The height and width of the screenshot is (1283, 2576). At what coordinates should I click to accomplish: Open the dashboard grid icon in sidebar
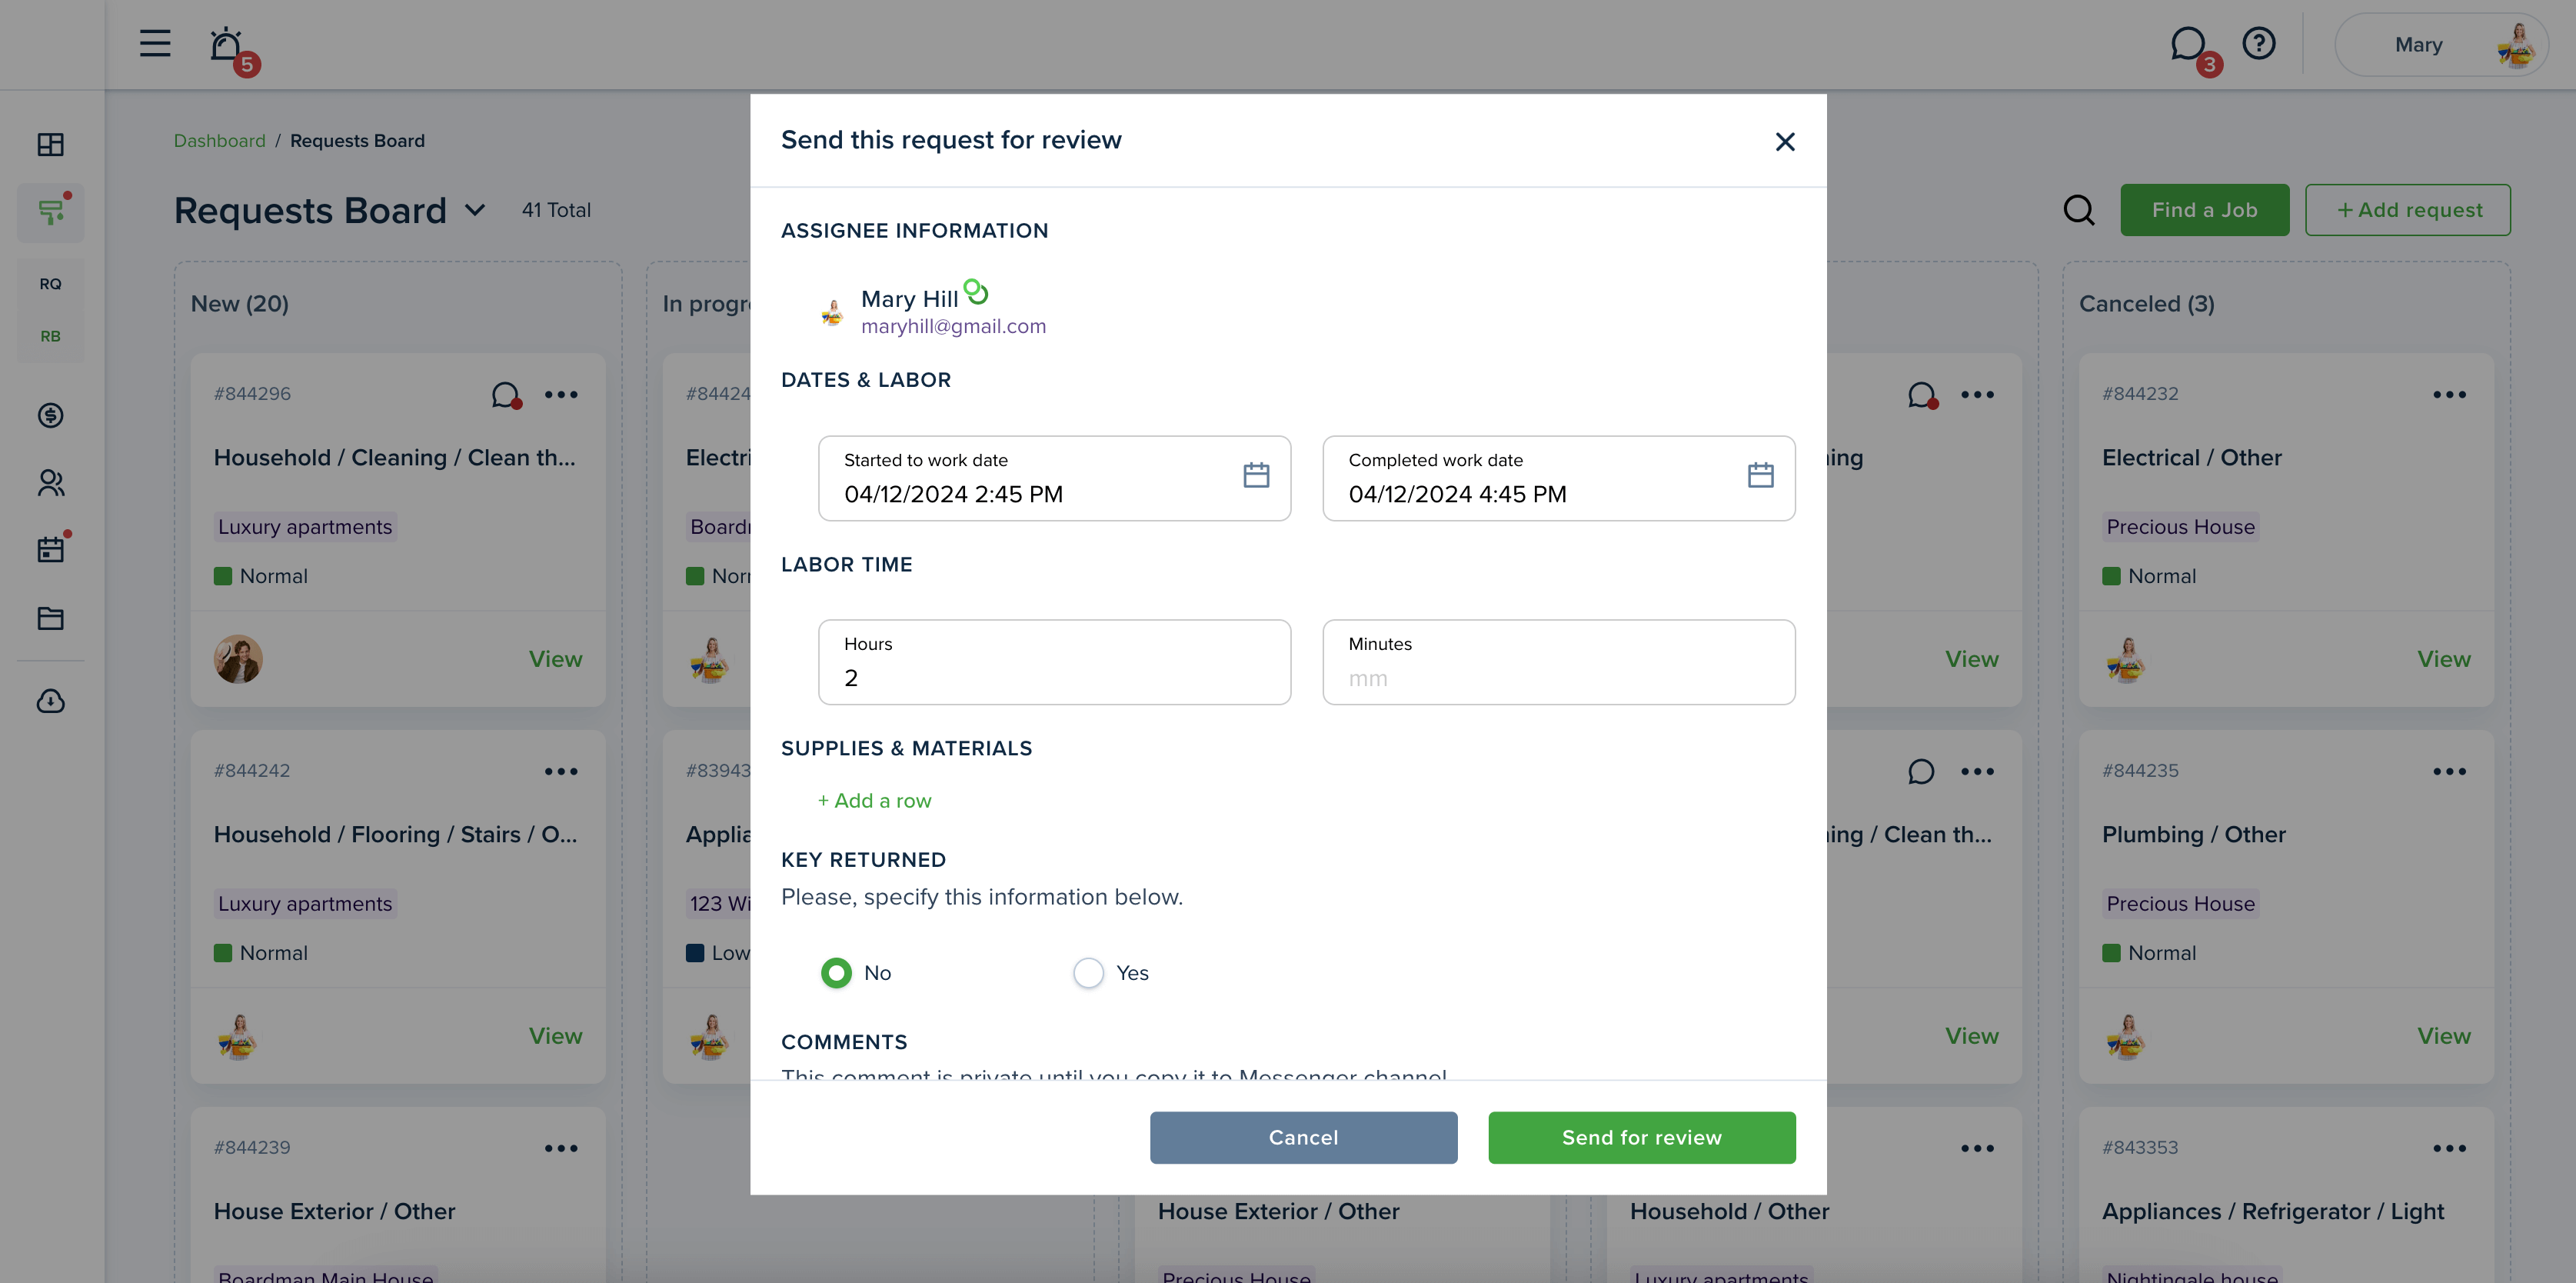pyautogui.click(x=51, y=145)
